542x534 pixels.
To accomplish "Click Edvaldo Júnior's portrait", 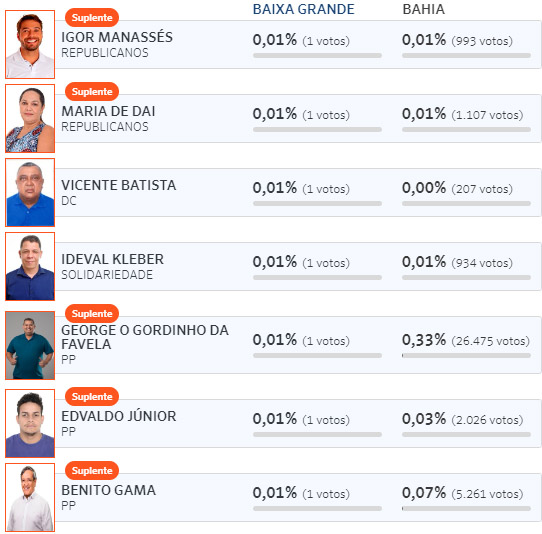I will [30, 423].
